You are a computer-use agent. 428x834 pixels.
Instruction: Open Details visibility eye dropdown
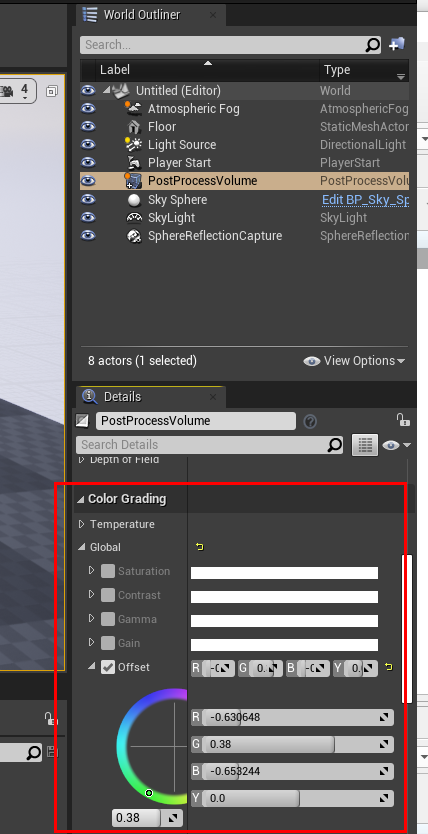[x=396, y=445]
